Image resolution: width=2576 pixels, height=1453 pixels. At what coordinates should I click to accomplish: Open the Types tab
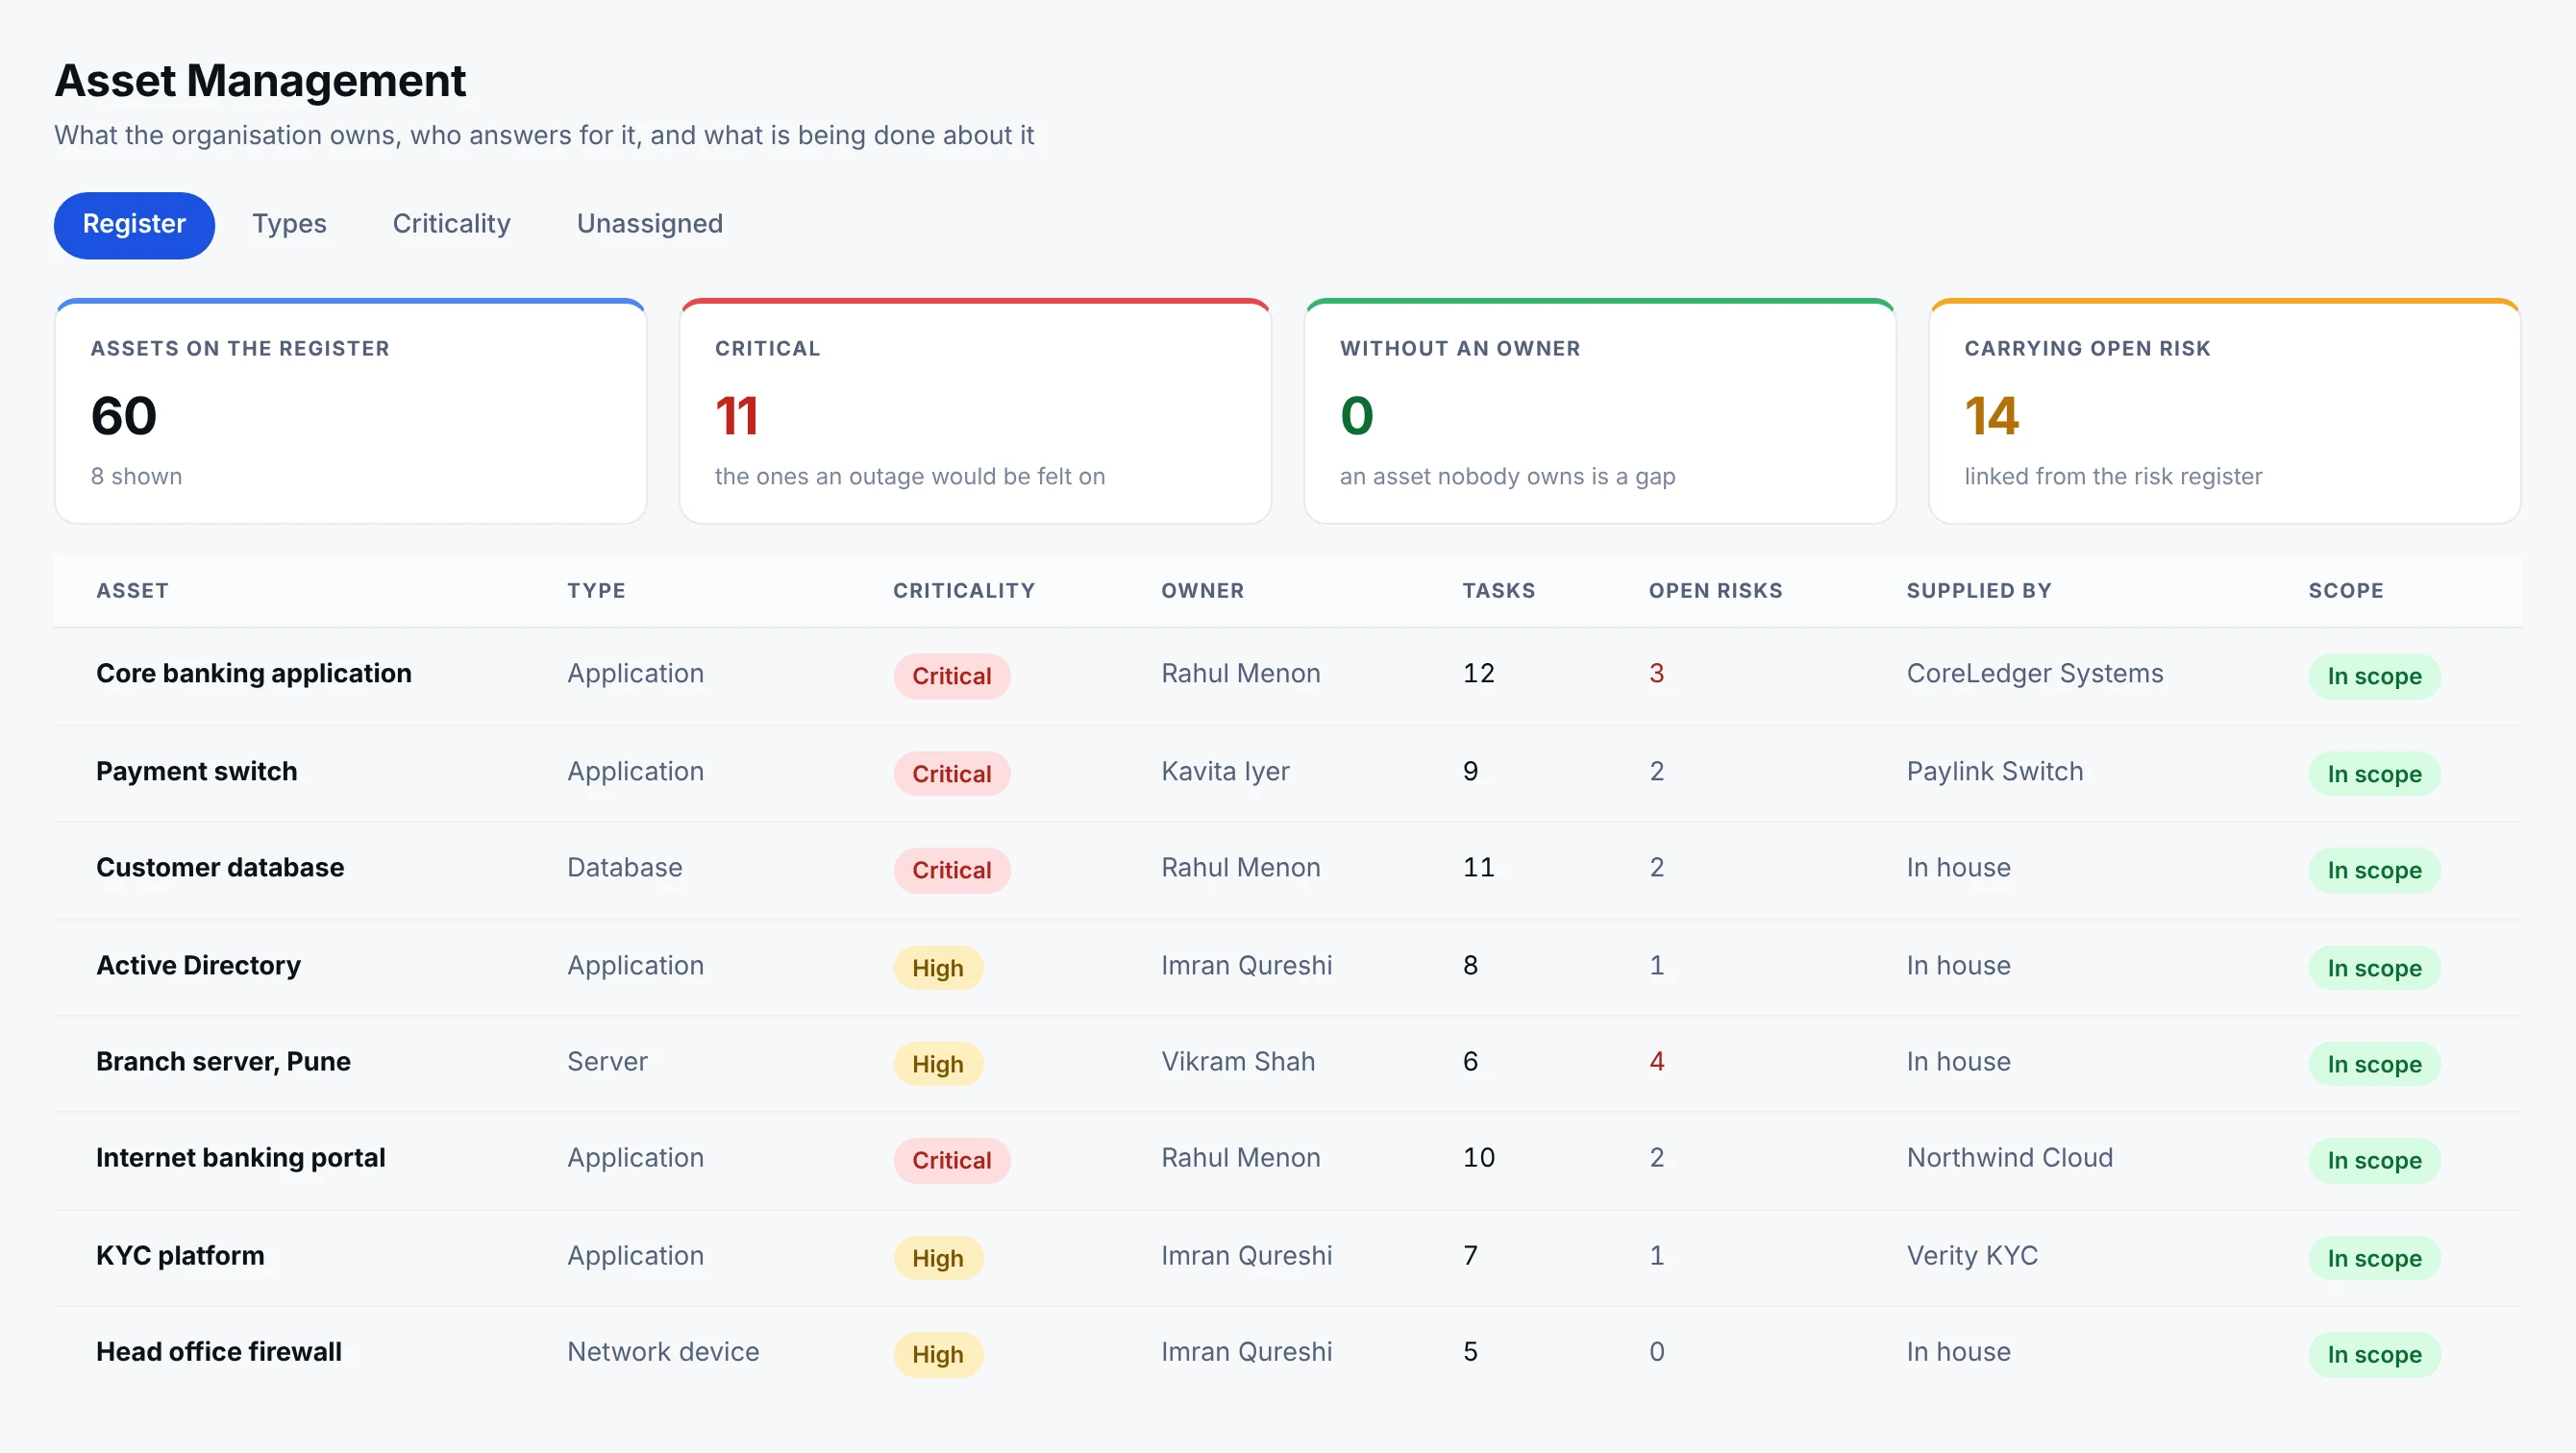coord(289,224)
